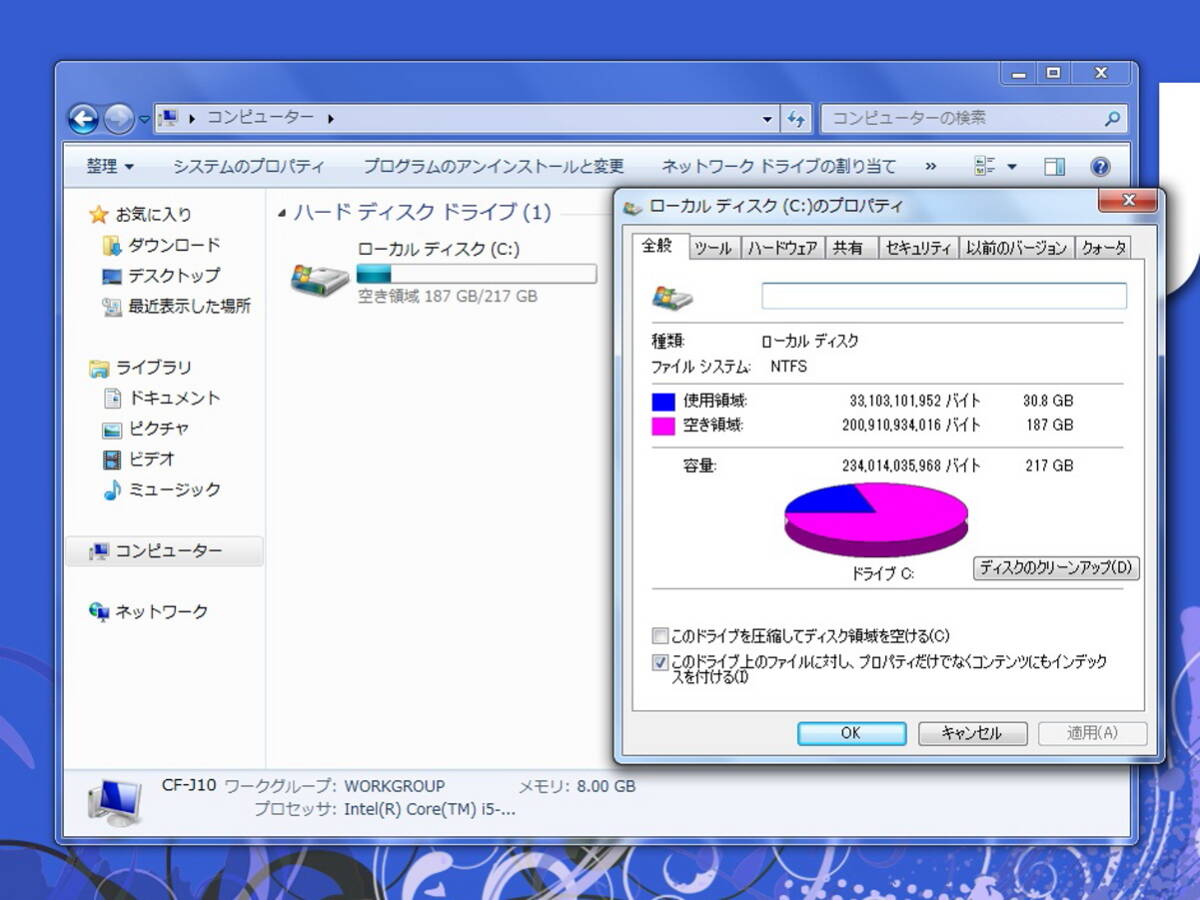Click the 33,103,101,952 バイト value
The width and height of the screenshot is (1200, 900).
pyautogui.click(x=915, y=401)
